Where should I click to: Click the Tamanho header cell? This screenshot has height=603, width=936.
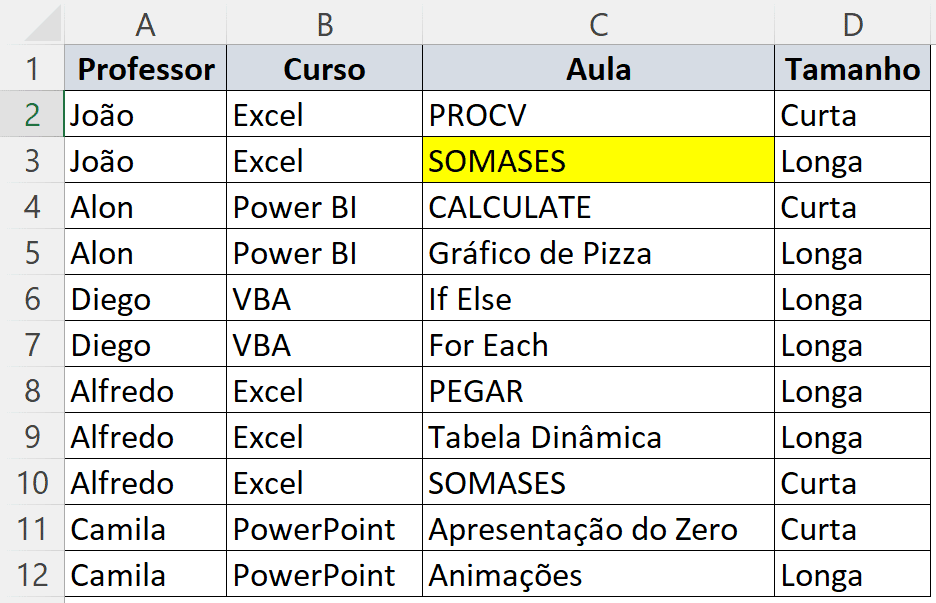click(x=852, y=69)
